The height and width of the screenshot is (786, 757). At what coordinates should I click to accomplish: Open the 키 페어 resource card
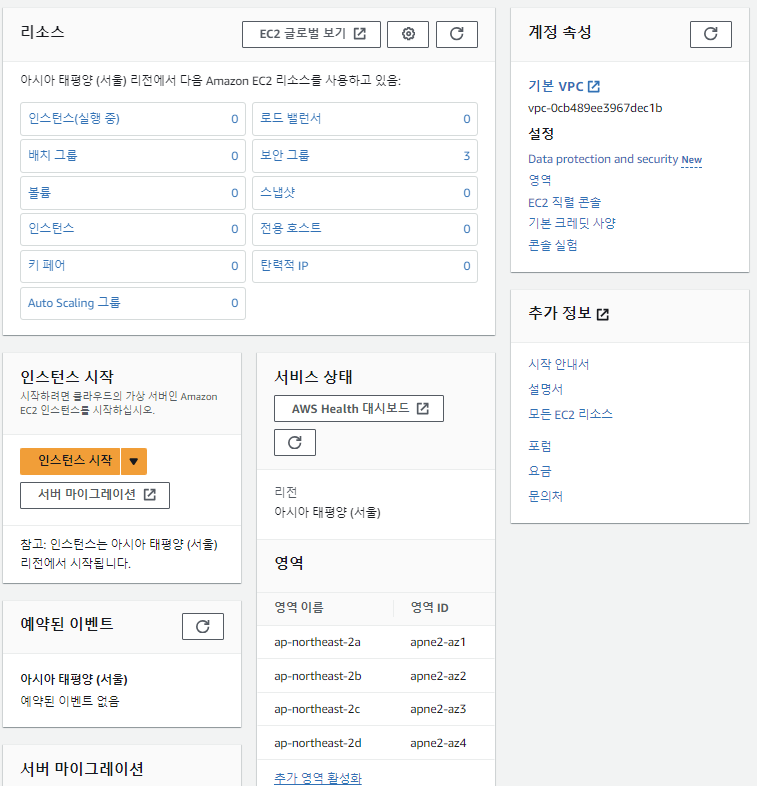133,266
